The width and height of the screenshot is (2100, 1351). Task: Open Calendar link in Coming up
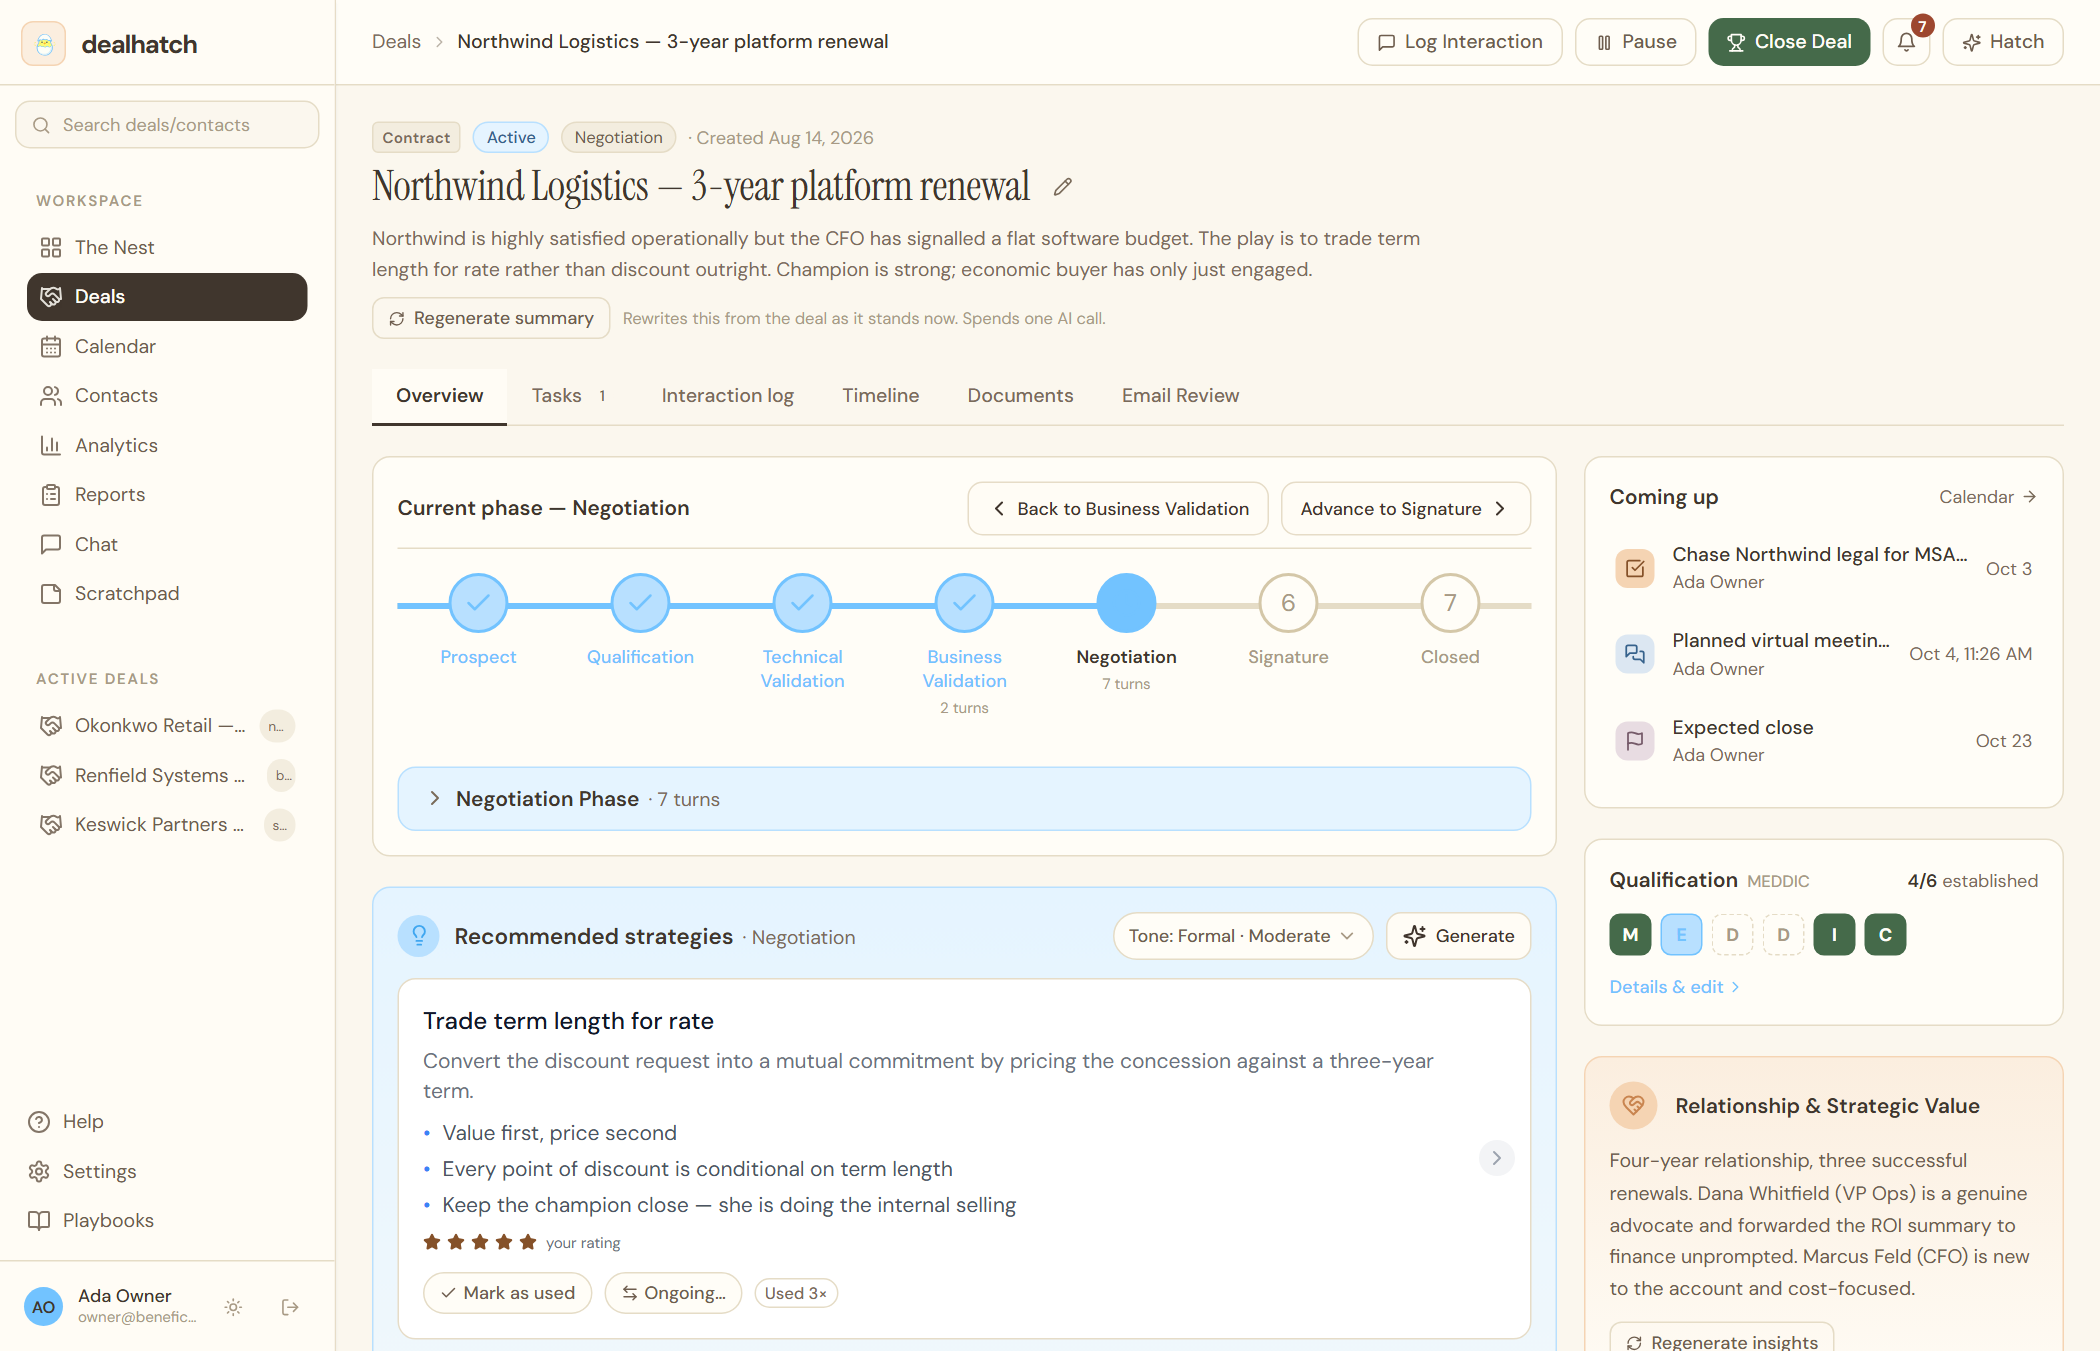point(1987,497)
